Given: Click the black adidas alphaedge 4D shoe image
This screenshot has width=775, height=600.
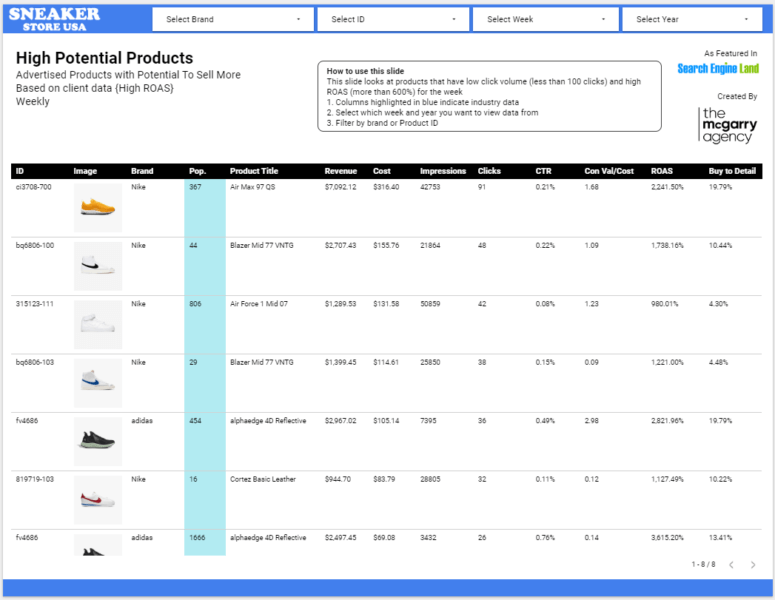Looking at the screenshot, I should (x=98, y=441).
